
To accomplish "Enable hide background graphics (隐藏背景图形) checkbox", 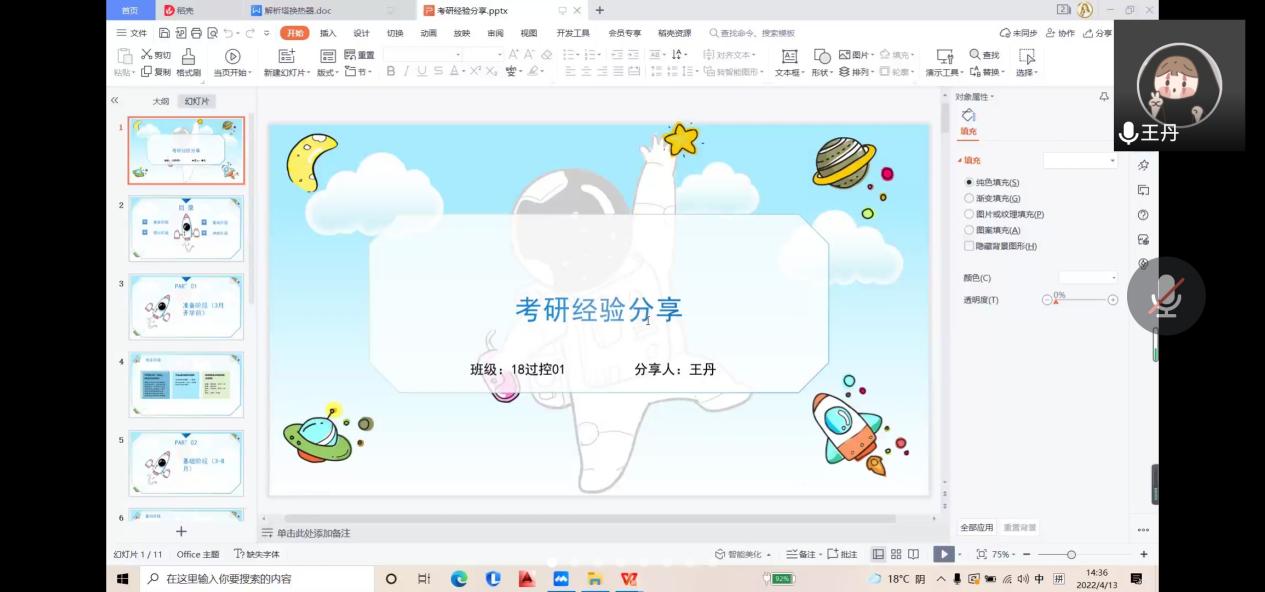I will [969, 246].
